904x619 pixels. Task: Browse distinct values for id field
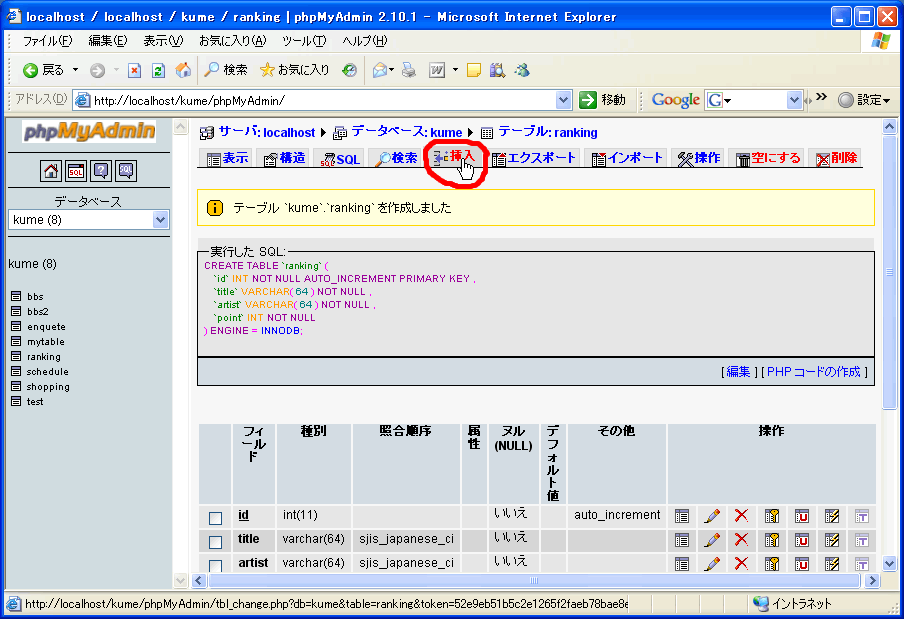(x=681, y=516)
